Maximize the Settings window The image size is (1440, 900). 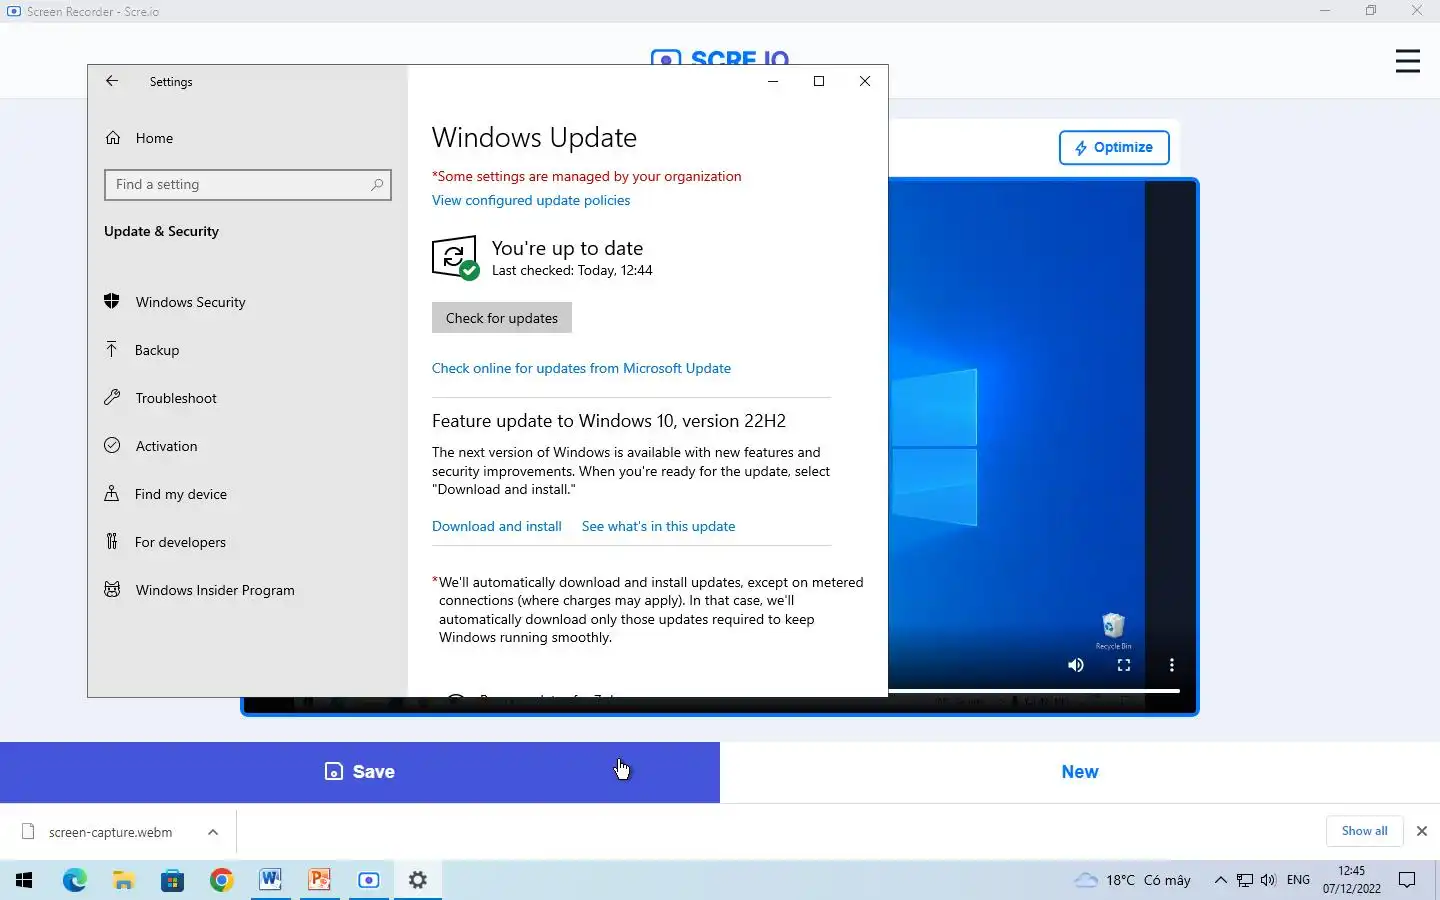(x=819, y=81)
